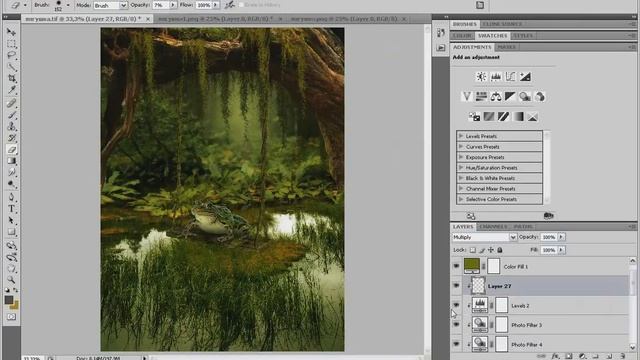
Task: Select the active Eraser tool in toolbox
Action: pos(11,150)
